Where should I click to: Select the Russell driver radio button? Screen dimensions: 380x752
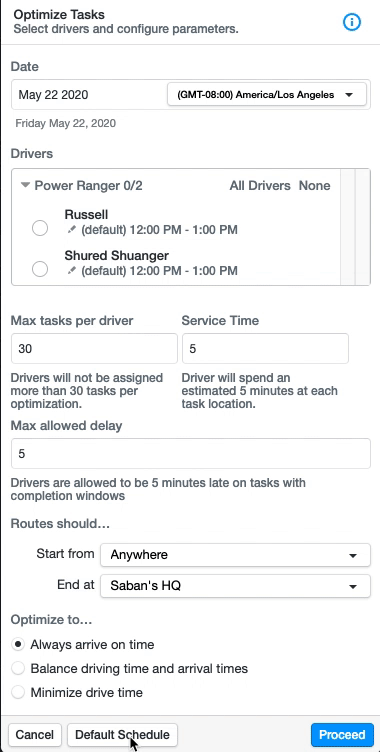(40, 228)
